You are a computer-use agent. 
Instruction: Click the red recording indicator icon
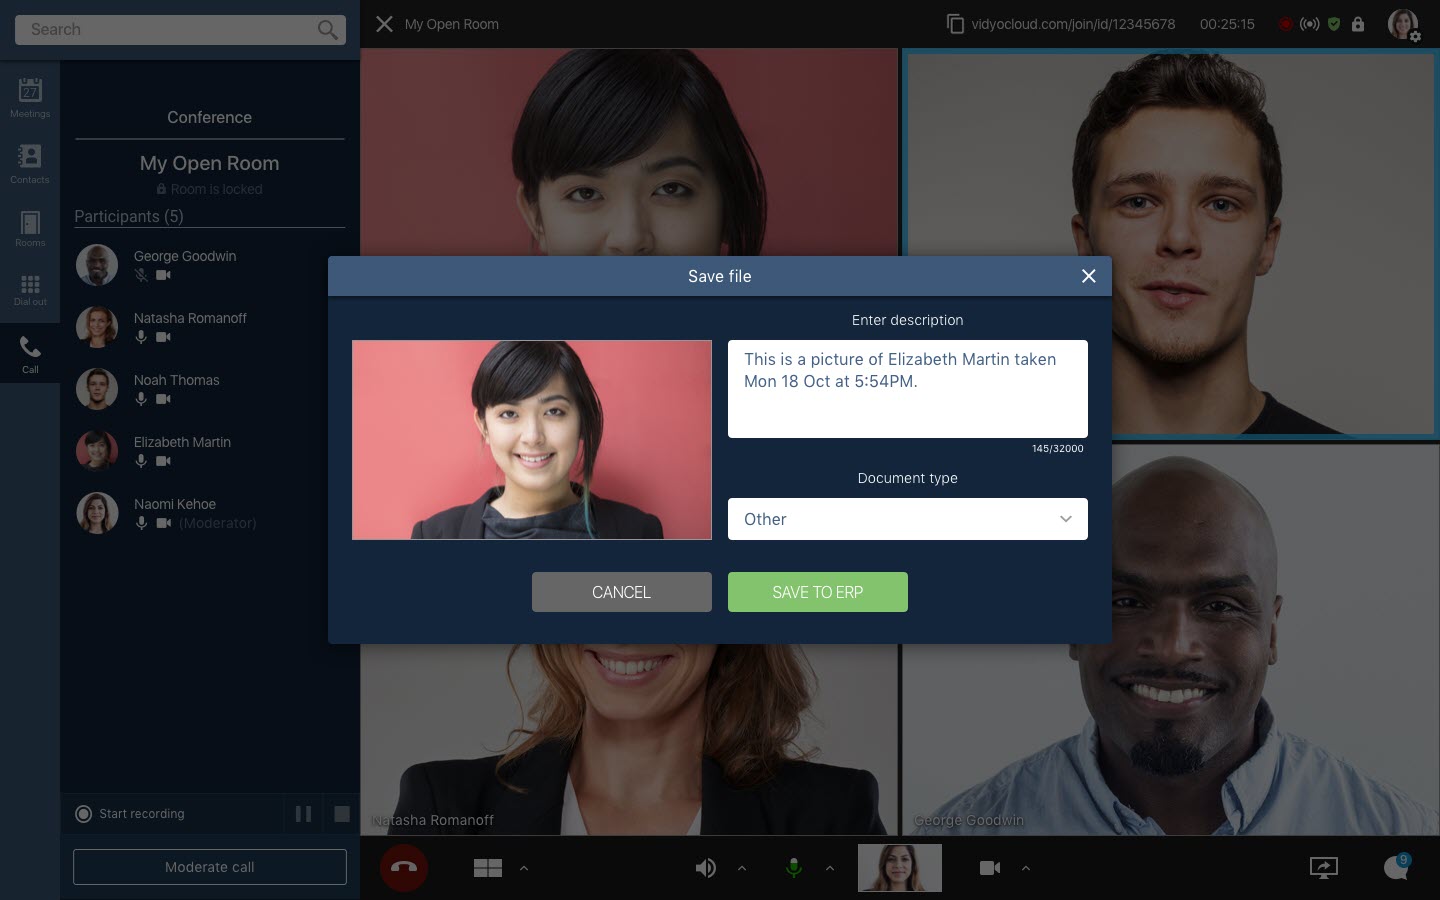pos(1286,24)
